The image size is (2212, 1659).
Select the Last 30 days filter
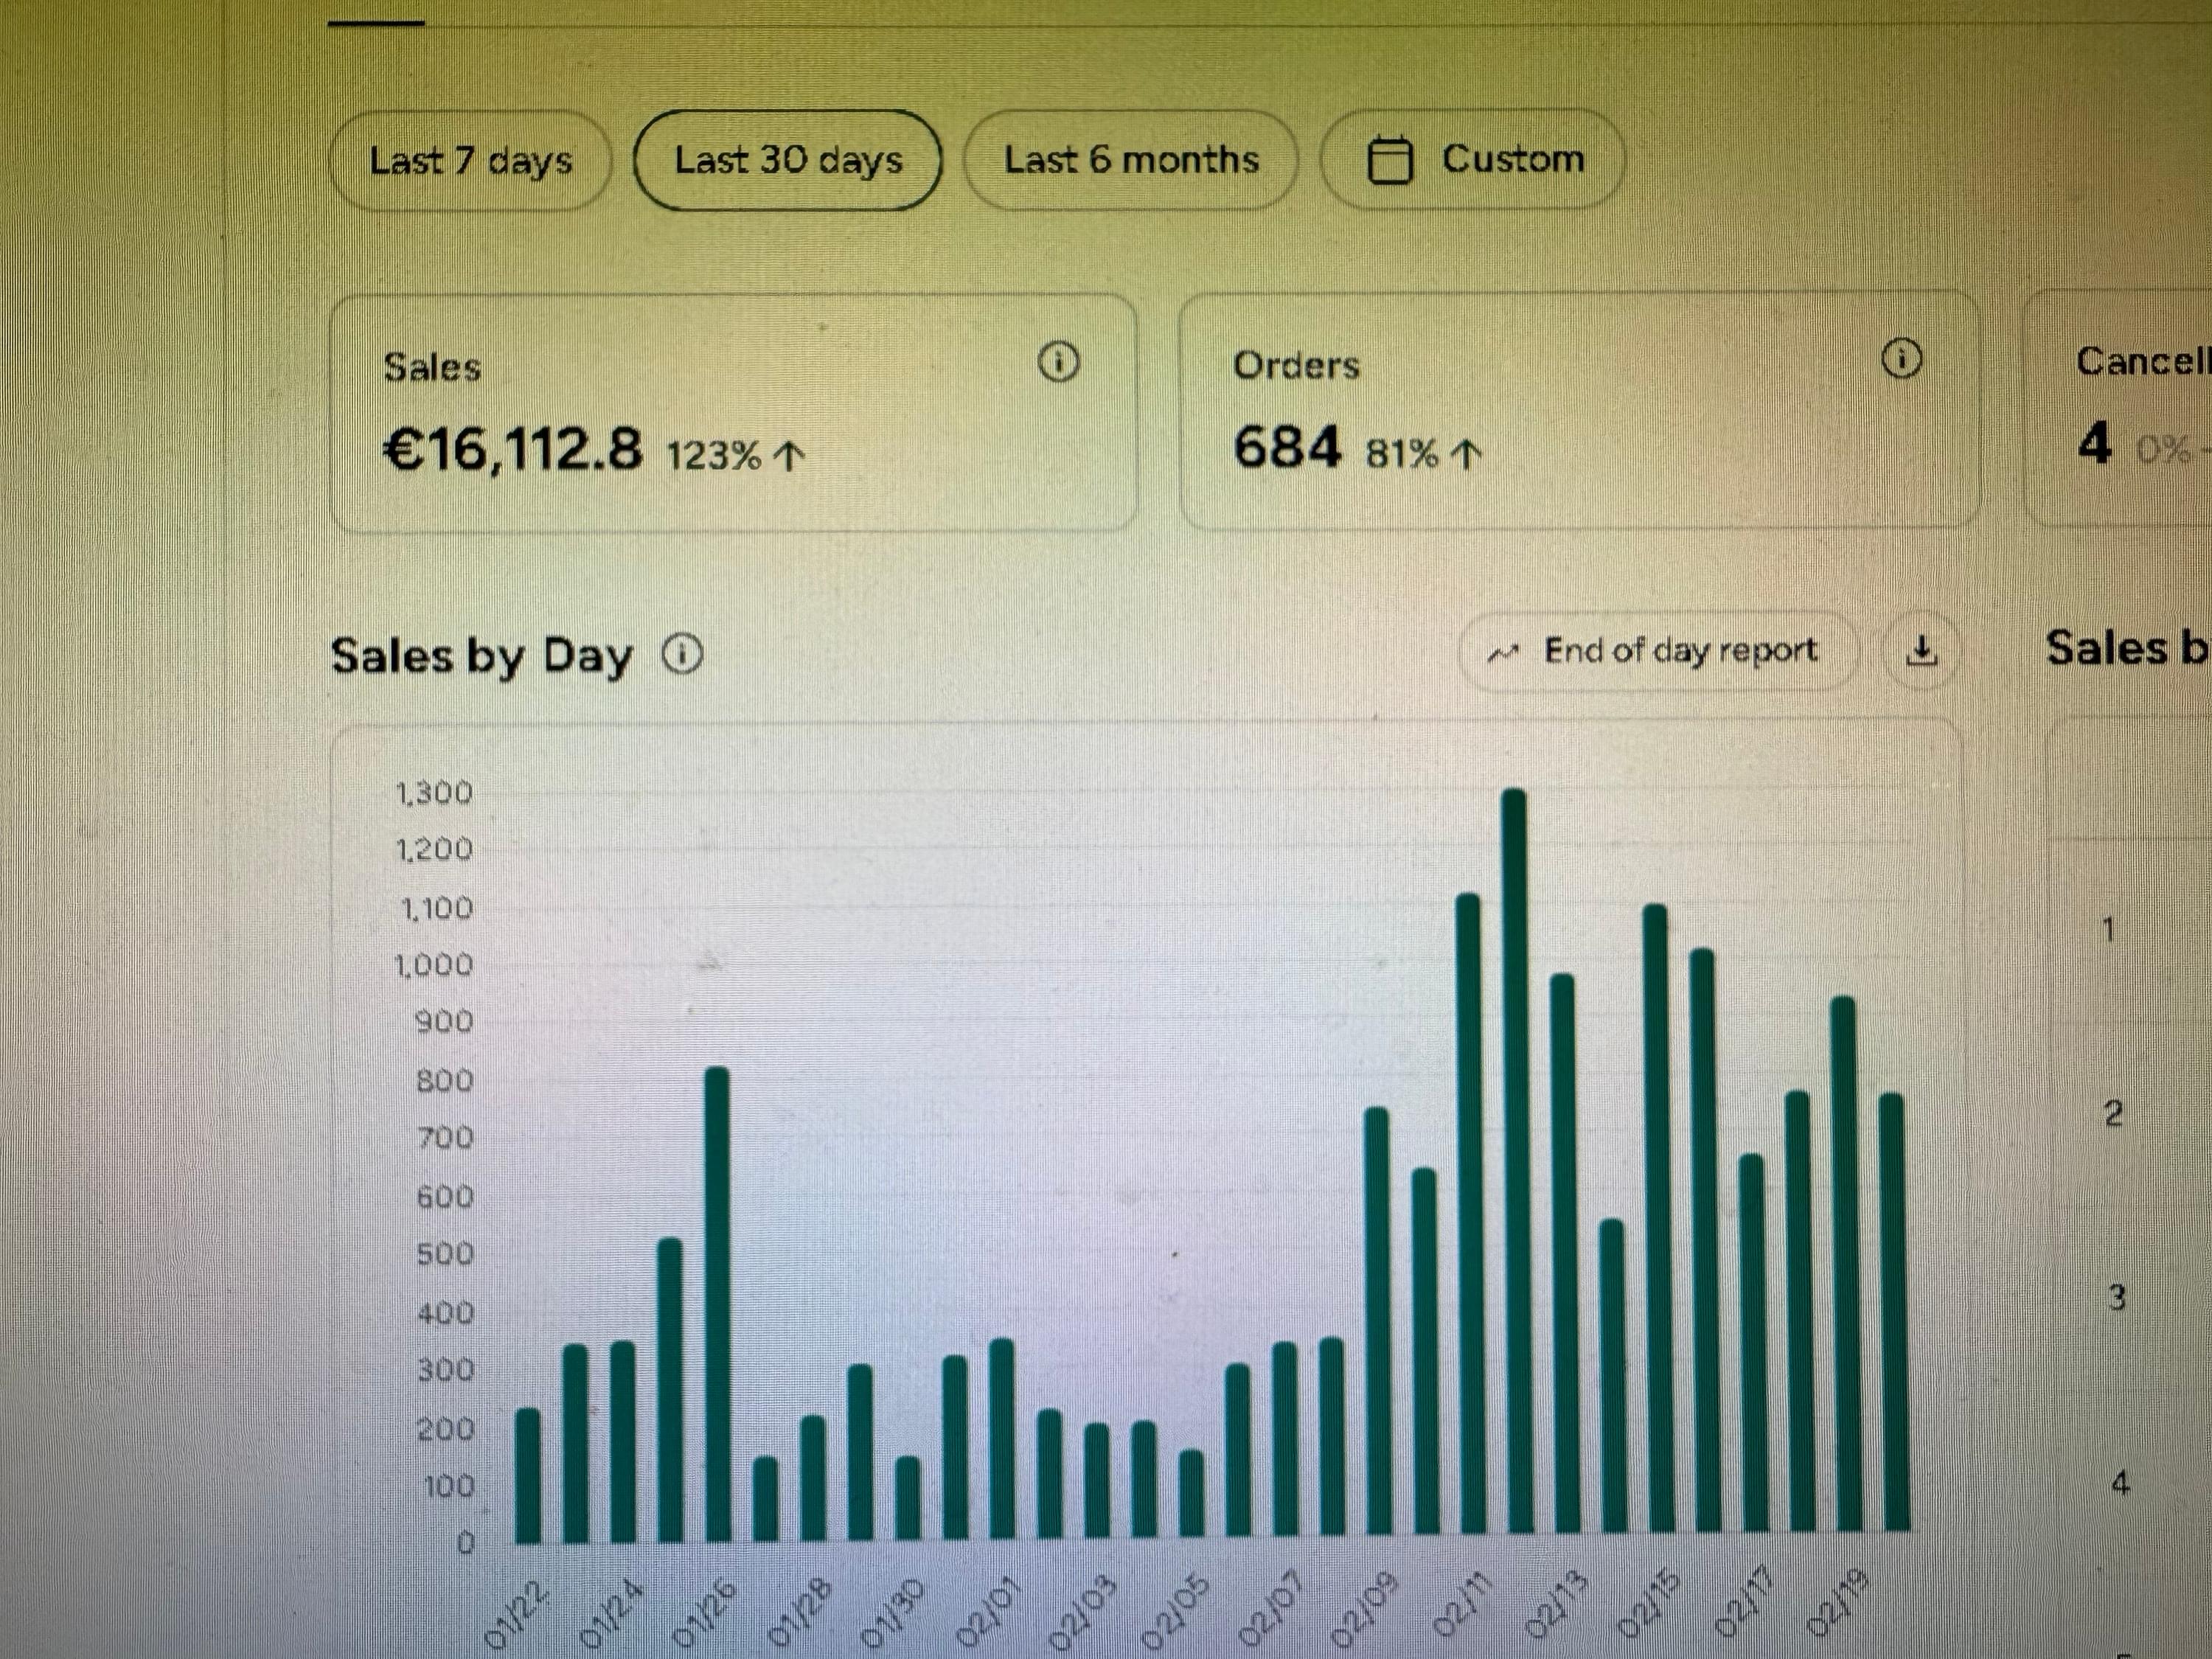click(788, 160)
